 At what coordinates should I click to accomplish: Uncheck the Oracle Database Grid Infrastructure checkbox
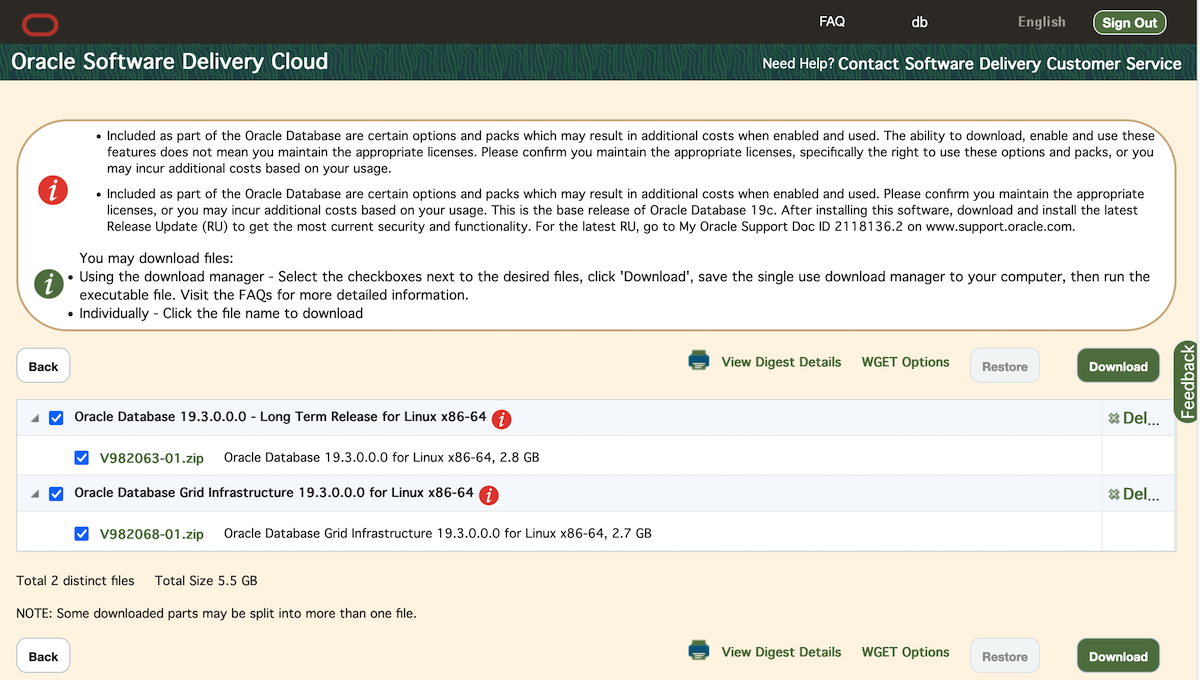point(56,494)
